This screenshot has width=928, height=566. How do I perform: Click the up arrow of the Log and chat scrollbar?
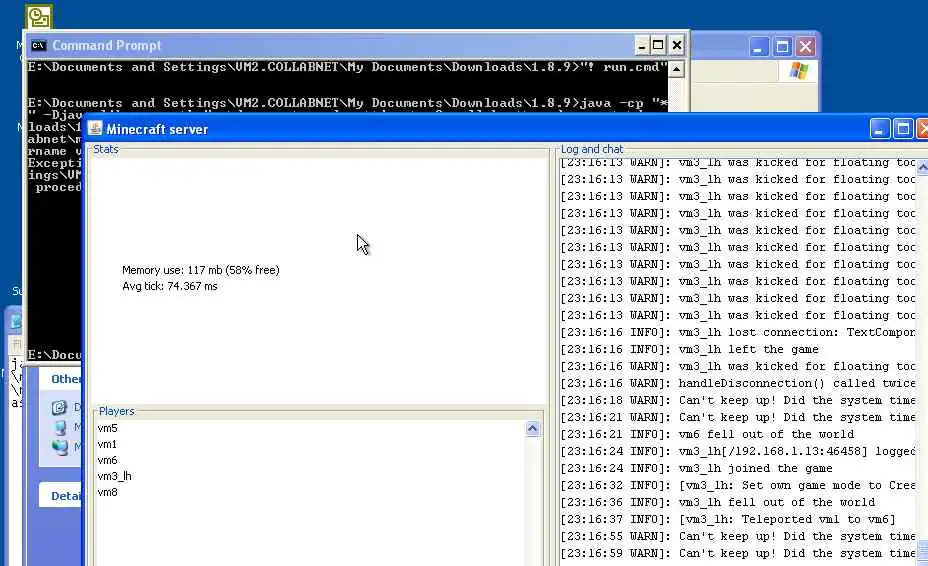(x=922, y=168)
